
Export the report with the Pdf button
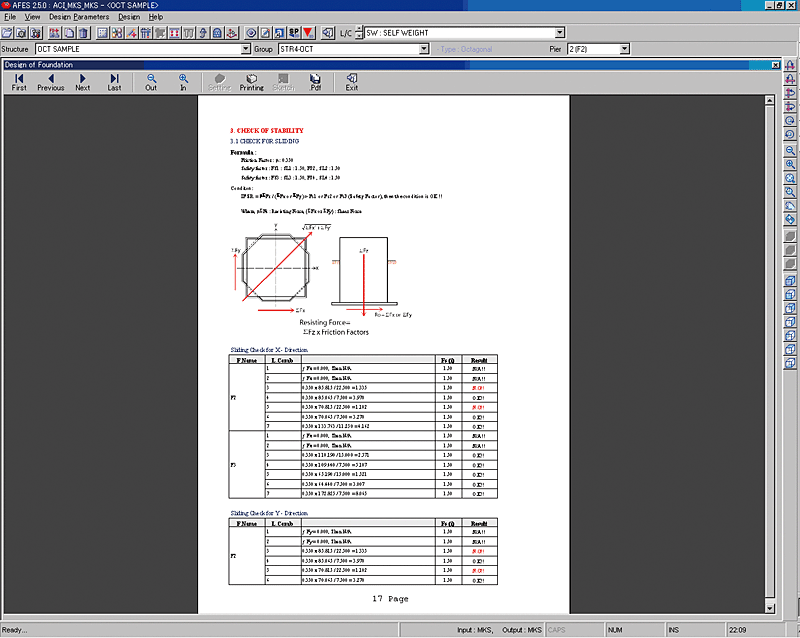click(x=315, y=82)
